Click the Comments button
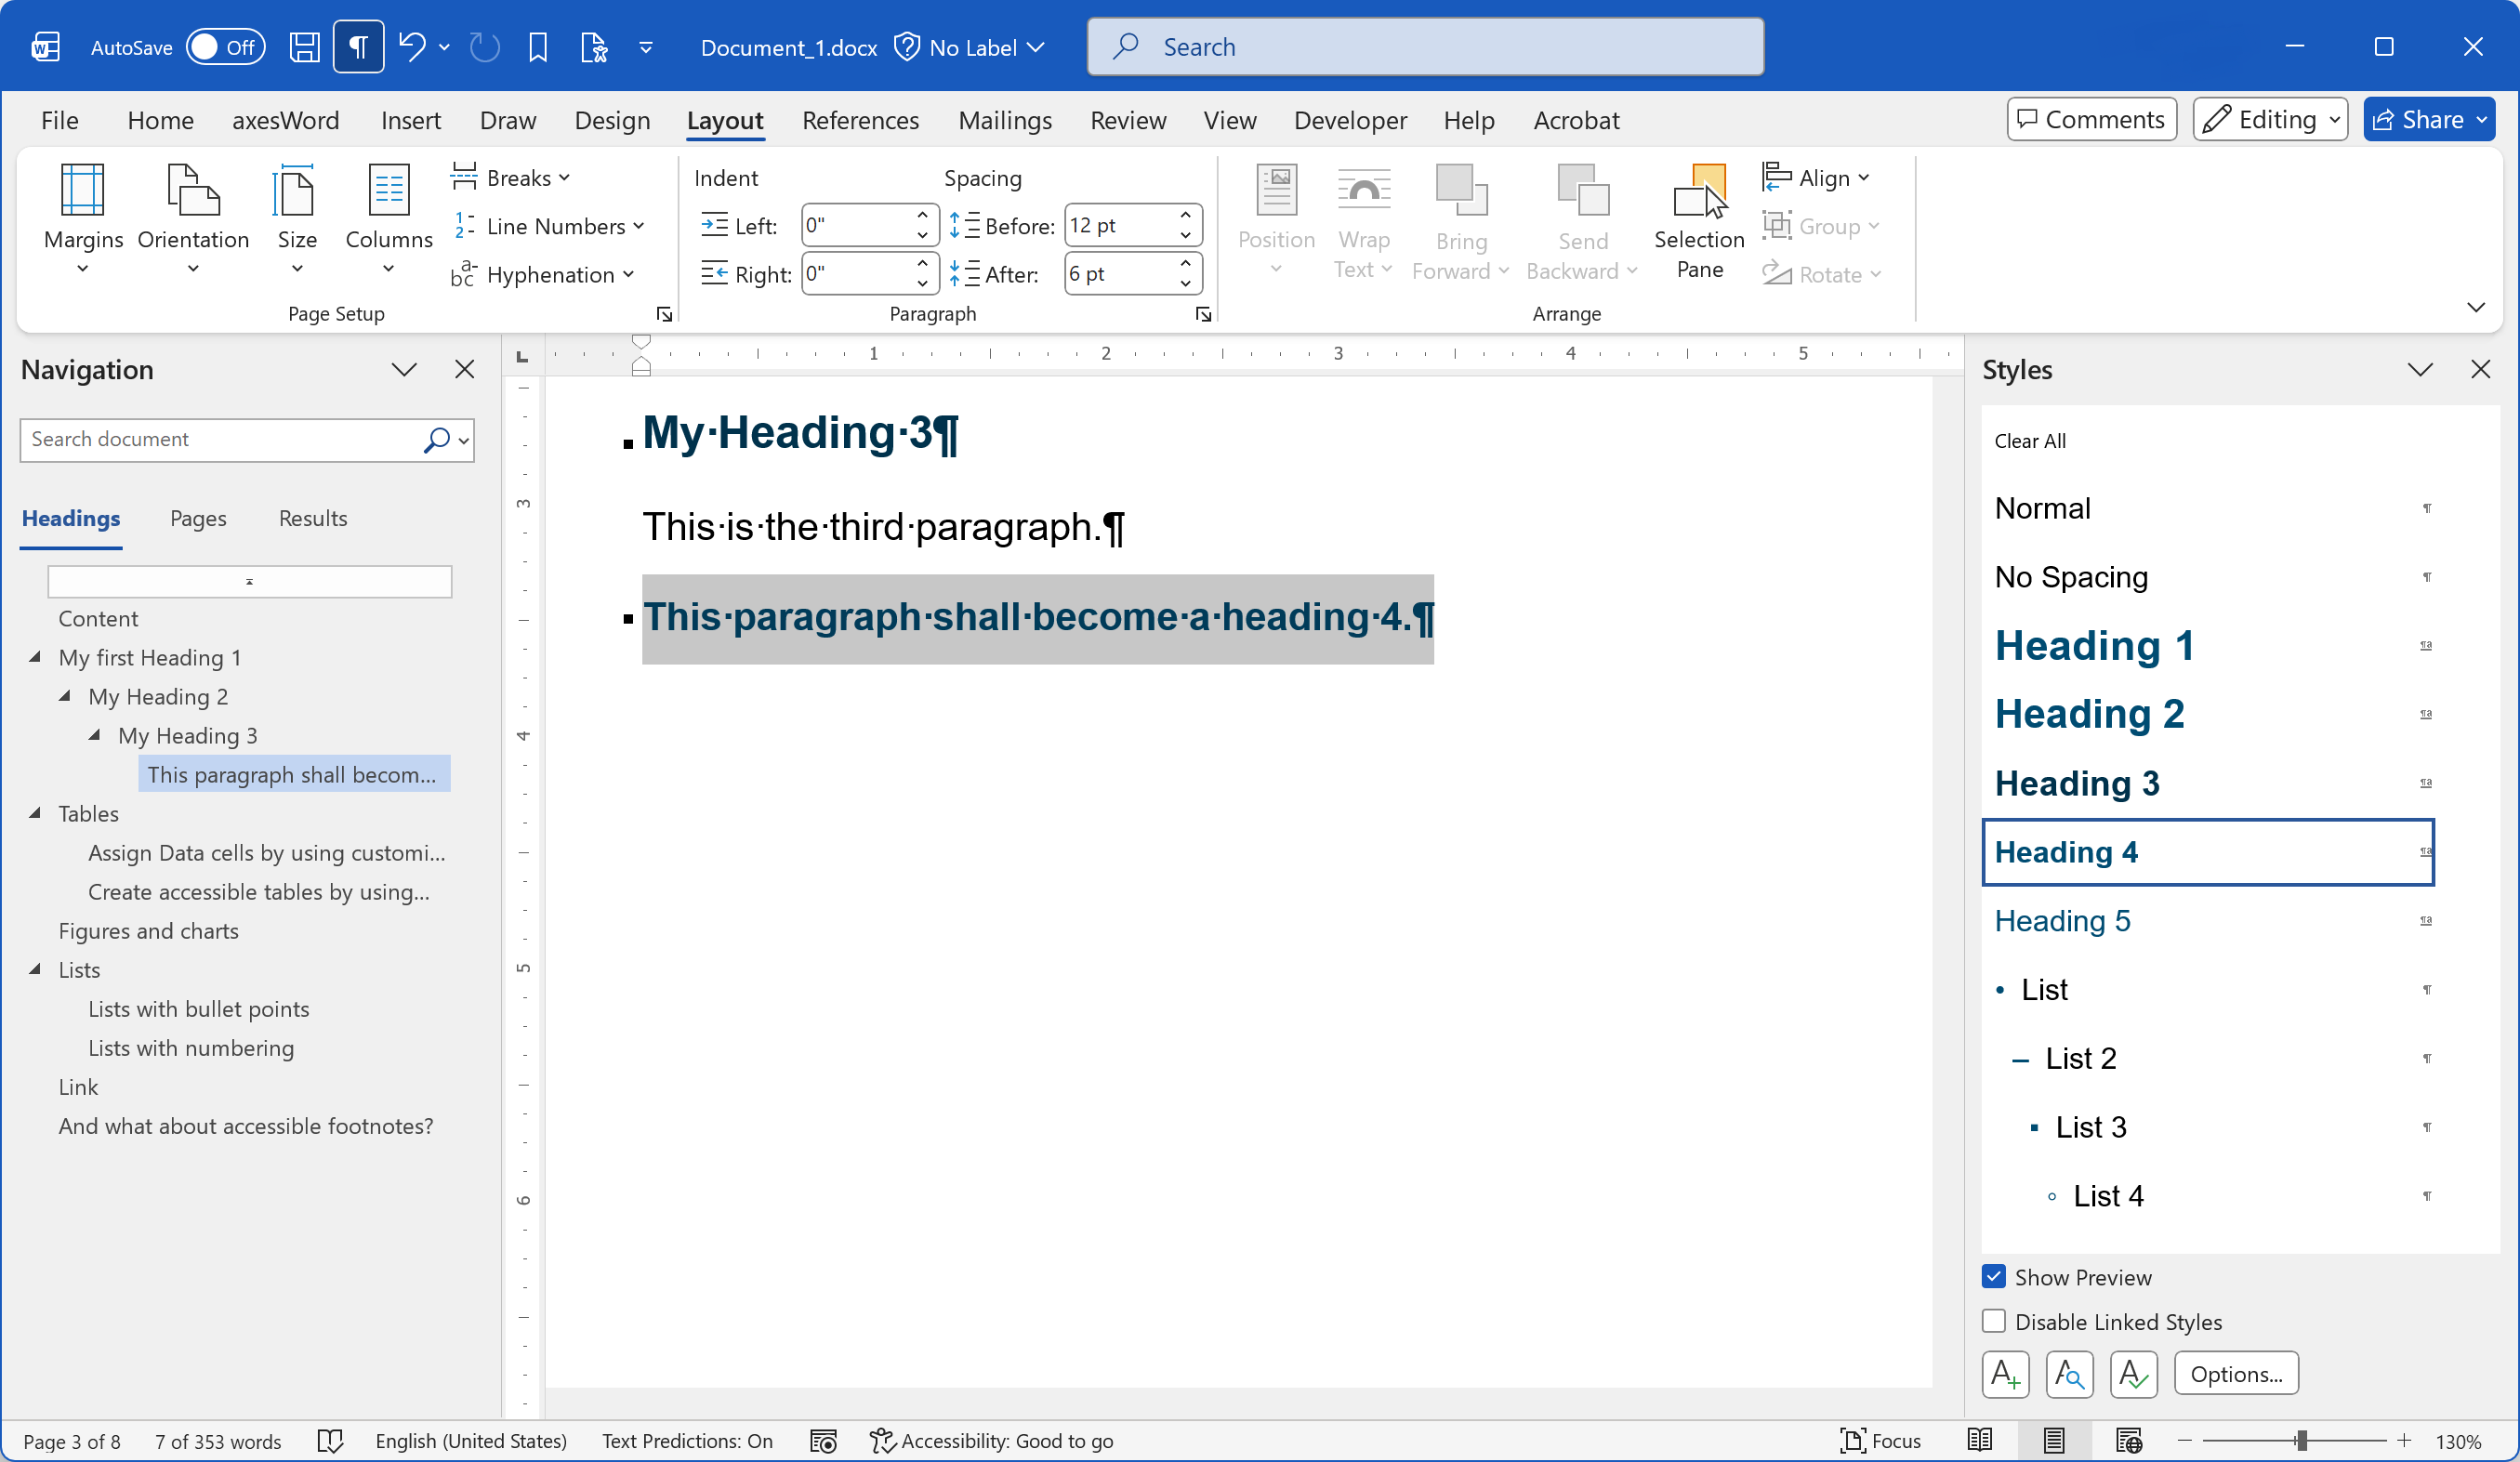Image resolution: width=2520 pixels, height=1462 pixels. (2091, 119)
